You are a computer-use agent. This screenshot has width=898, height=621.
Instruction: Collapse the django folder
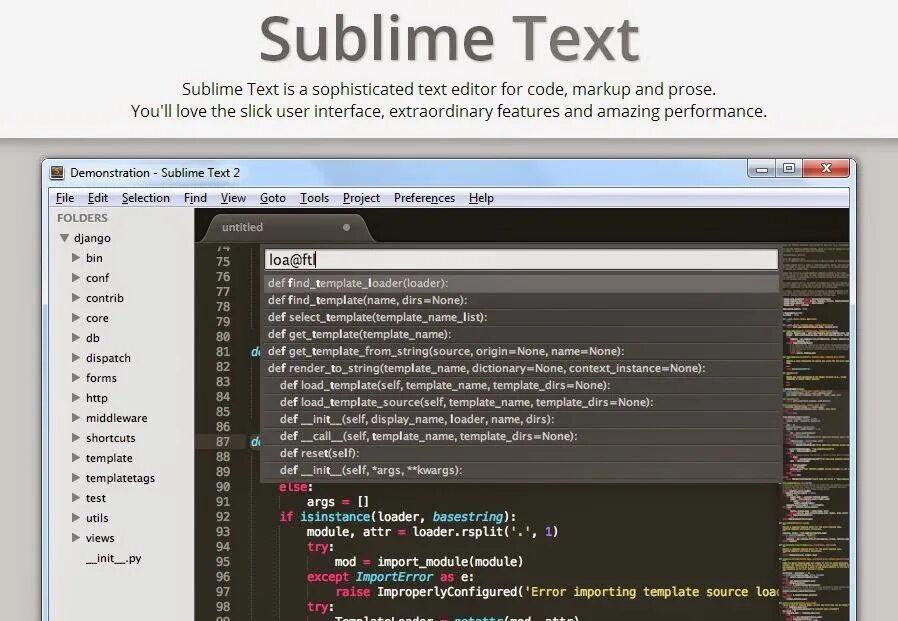(65, 238)
